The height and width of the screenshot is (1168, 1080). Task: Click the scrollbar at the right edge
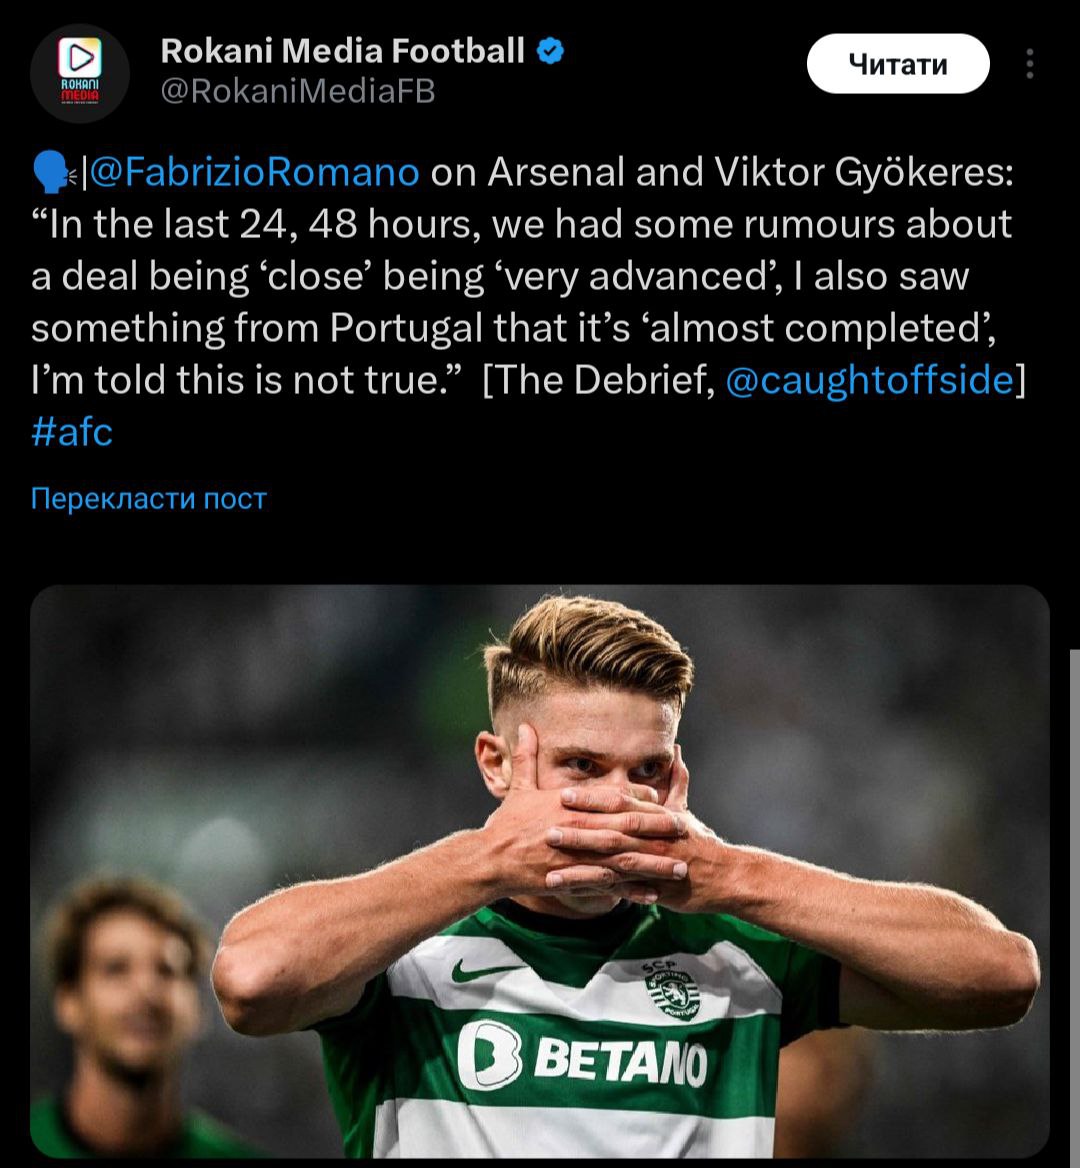tap(1073, 900)
